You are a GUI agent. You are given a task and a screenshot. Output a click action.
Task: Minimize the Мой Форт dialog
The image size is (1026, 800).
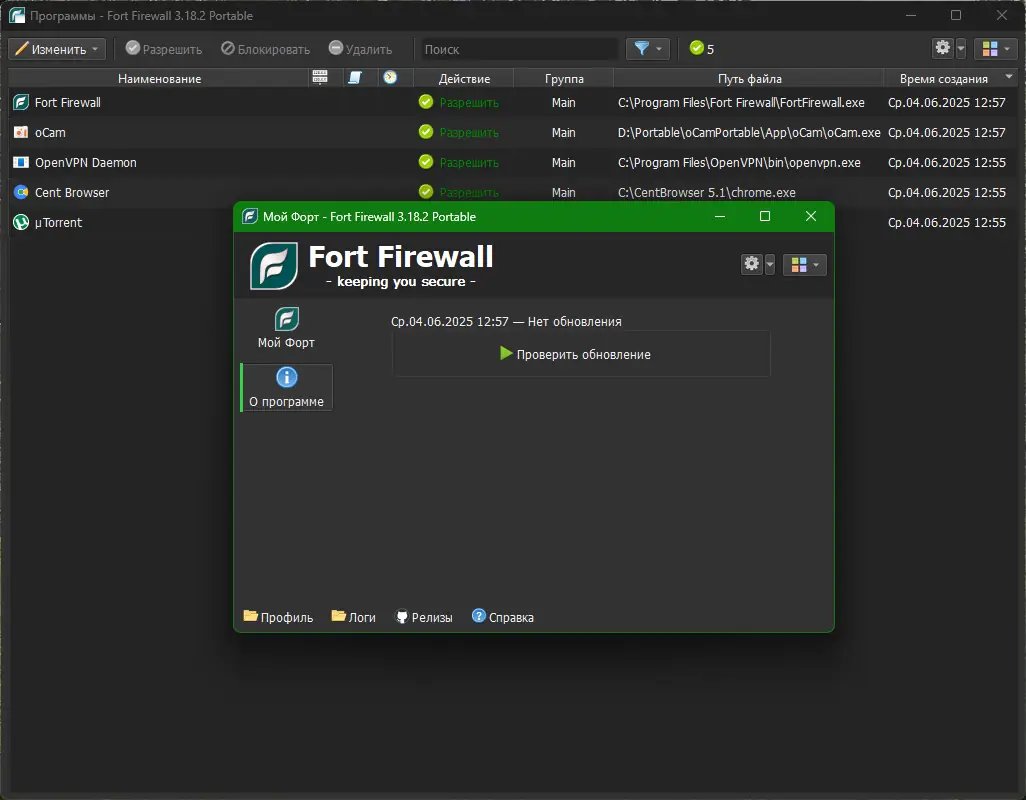[720, 217]
